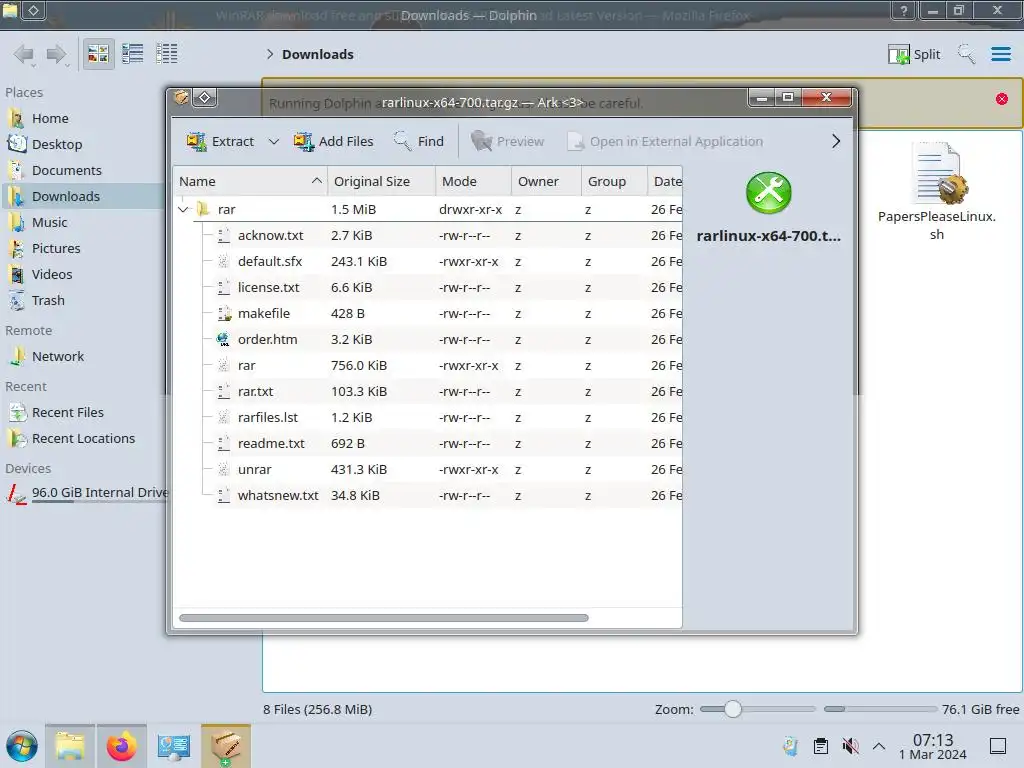The image size is (1024, 768).
Task: Expand the Ark toolbar overflow chevron
Action: (835, 141)
